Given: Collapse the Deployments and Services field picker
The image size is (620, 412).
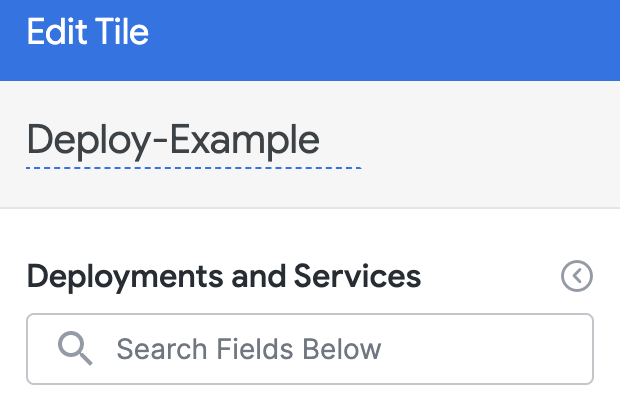Looking at the screenshot, I should tap(577, 276).
